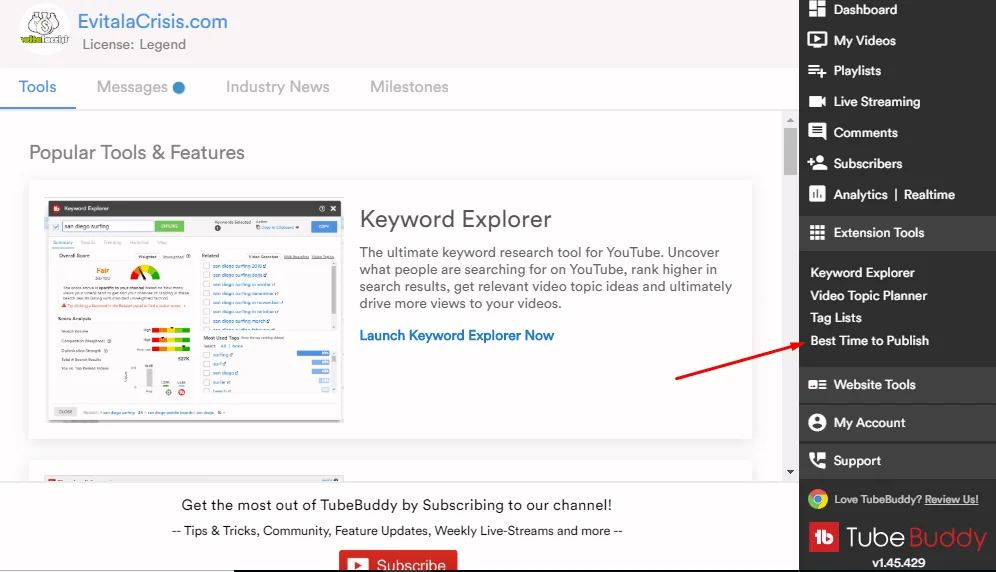Switch to the Tools tab

[37, 87]
